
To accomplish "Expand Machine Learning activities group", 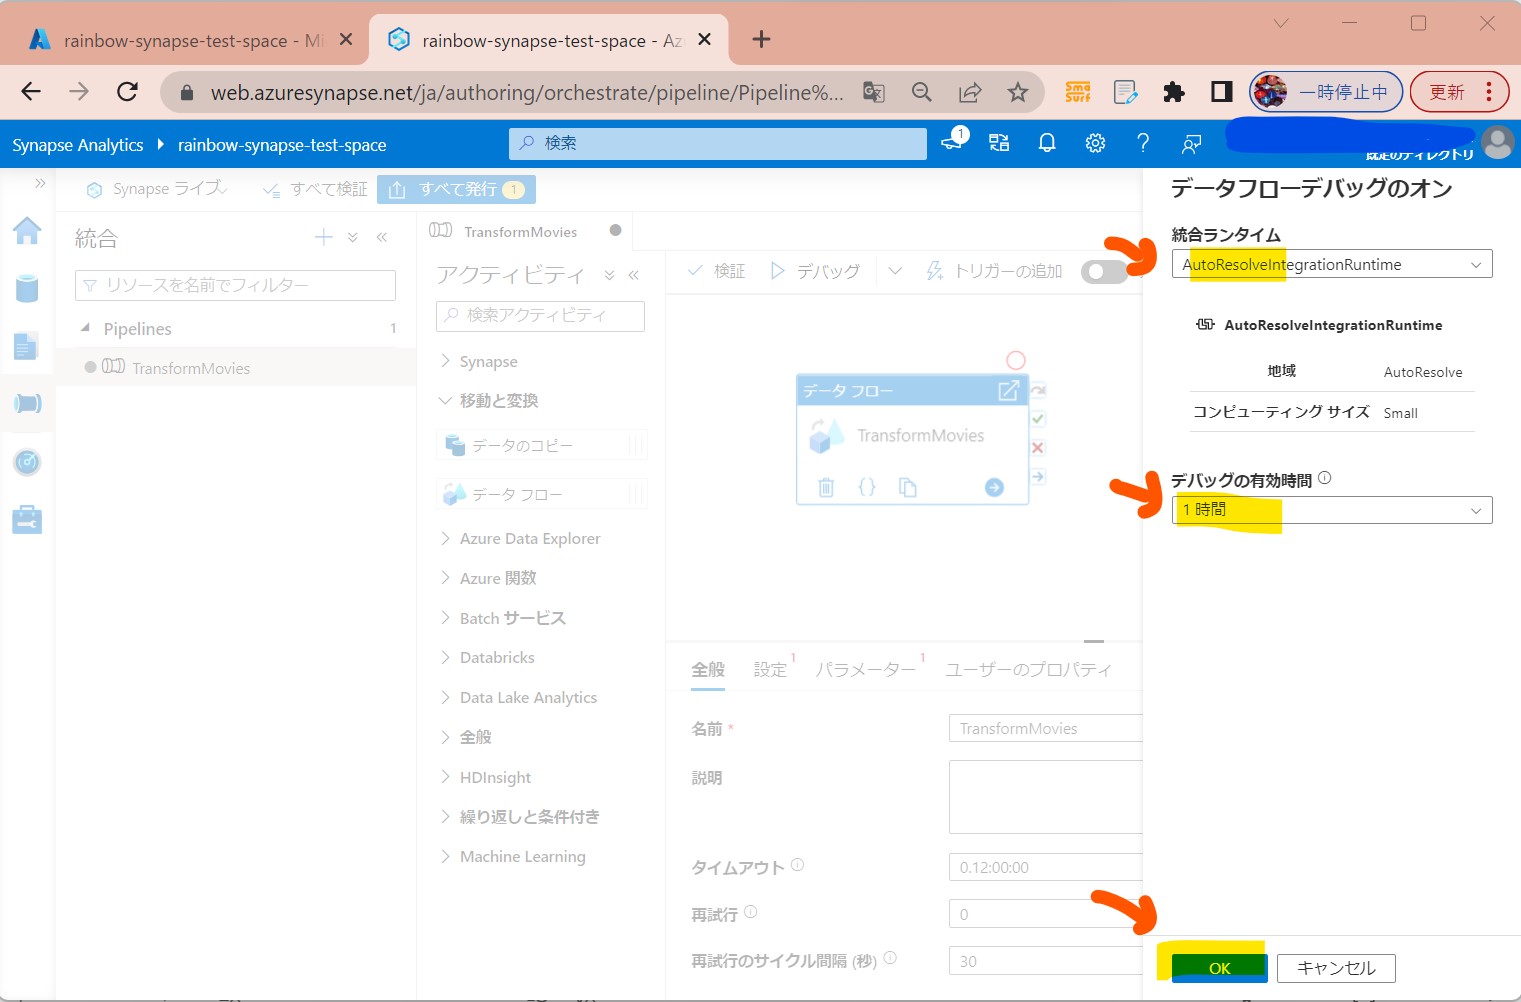I will coord(512,857).
